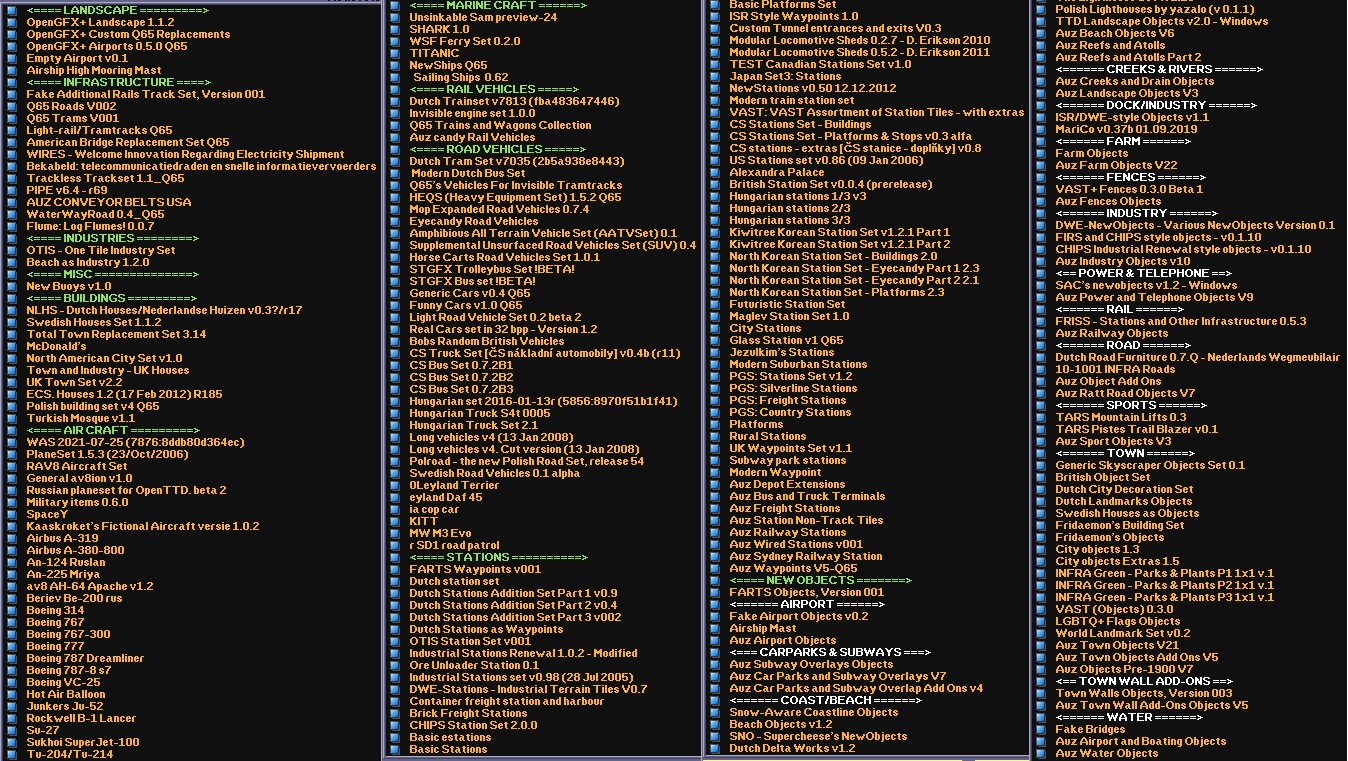The height and width of the screenshot is (761, 1348).
Task: Select the CARPARKS & SUBWAYS header row
Action: [x=830, y=652]
